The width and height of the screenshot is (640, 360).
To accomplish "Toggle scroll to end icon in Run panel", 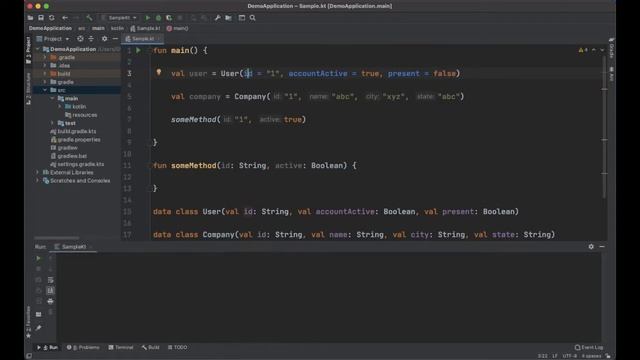I will pyautogui.click(x=50, y=291).
